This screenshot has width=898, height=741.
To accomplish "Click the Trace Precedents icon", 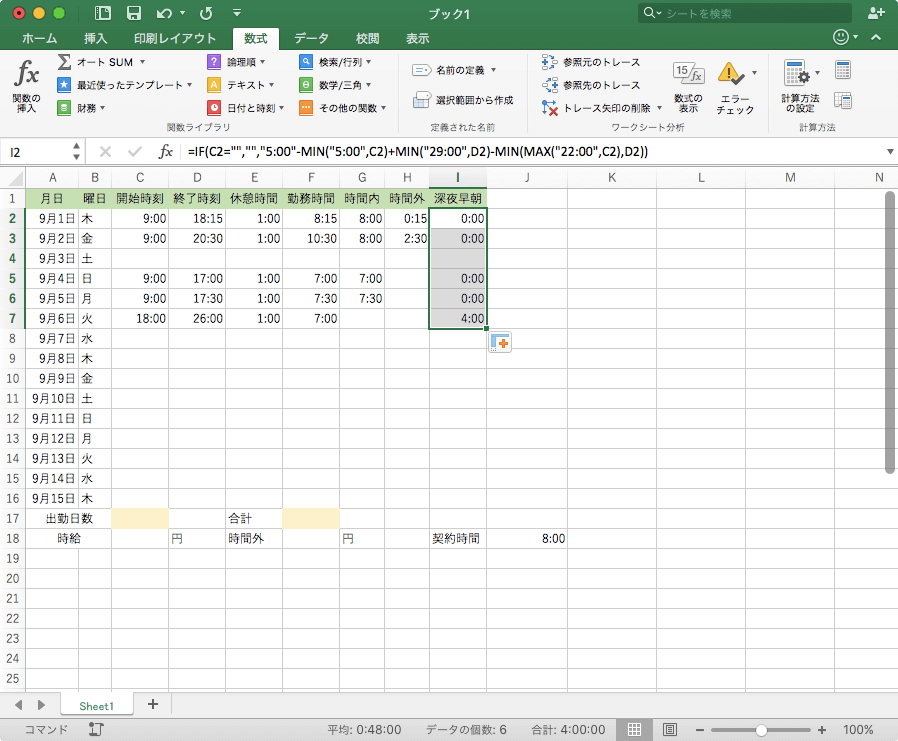I will coord(549,62).
